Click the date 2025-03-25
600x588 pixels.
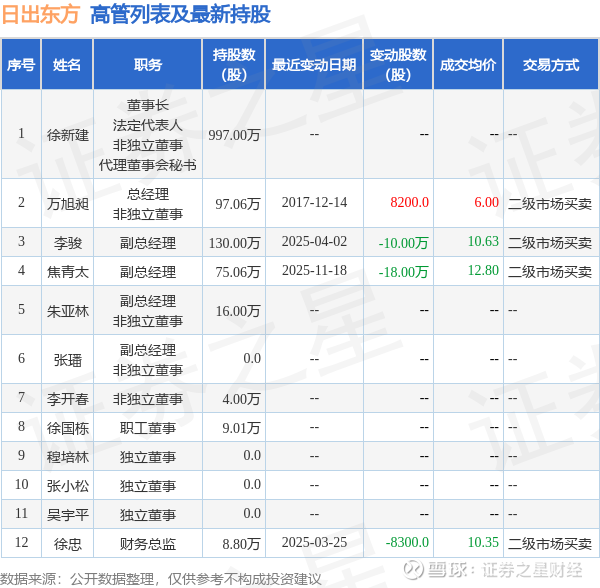[x=314, y=542]
